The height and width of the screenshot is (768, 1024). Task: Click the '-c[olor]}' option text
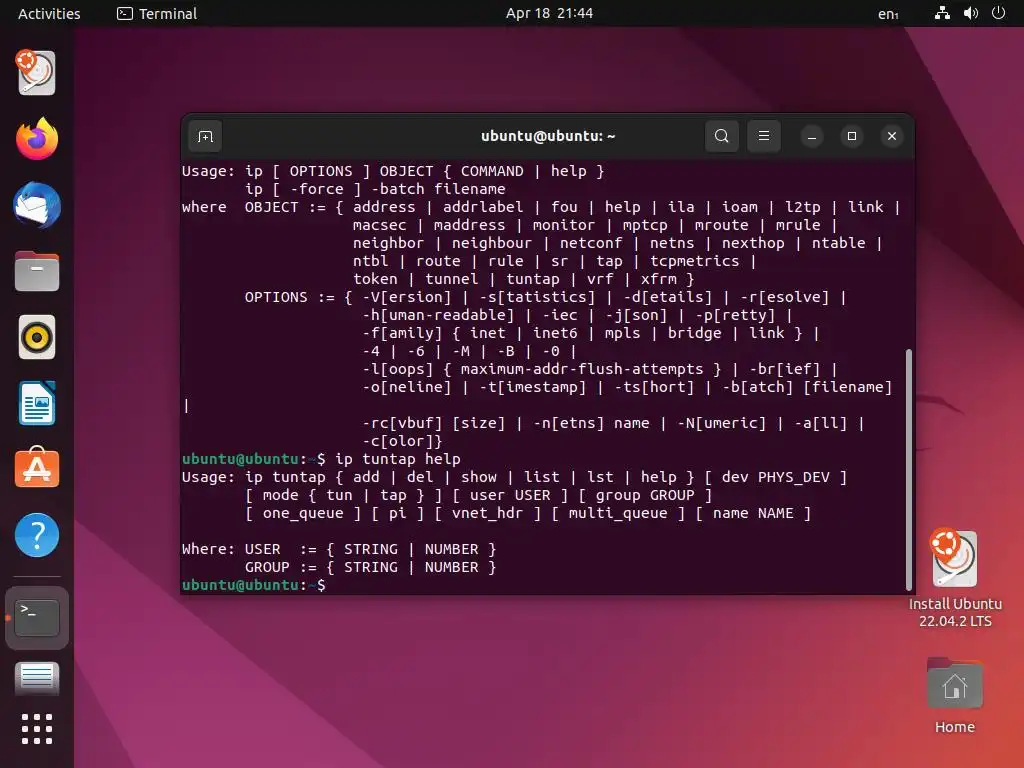click(x=402, y=441)
